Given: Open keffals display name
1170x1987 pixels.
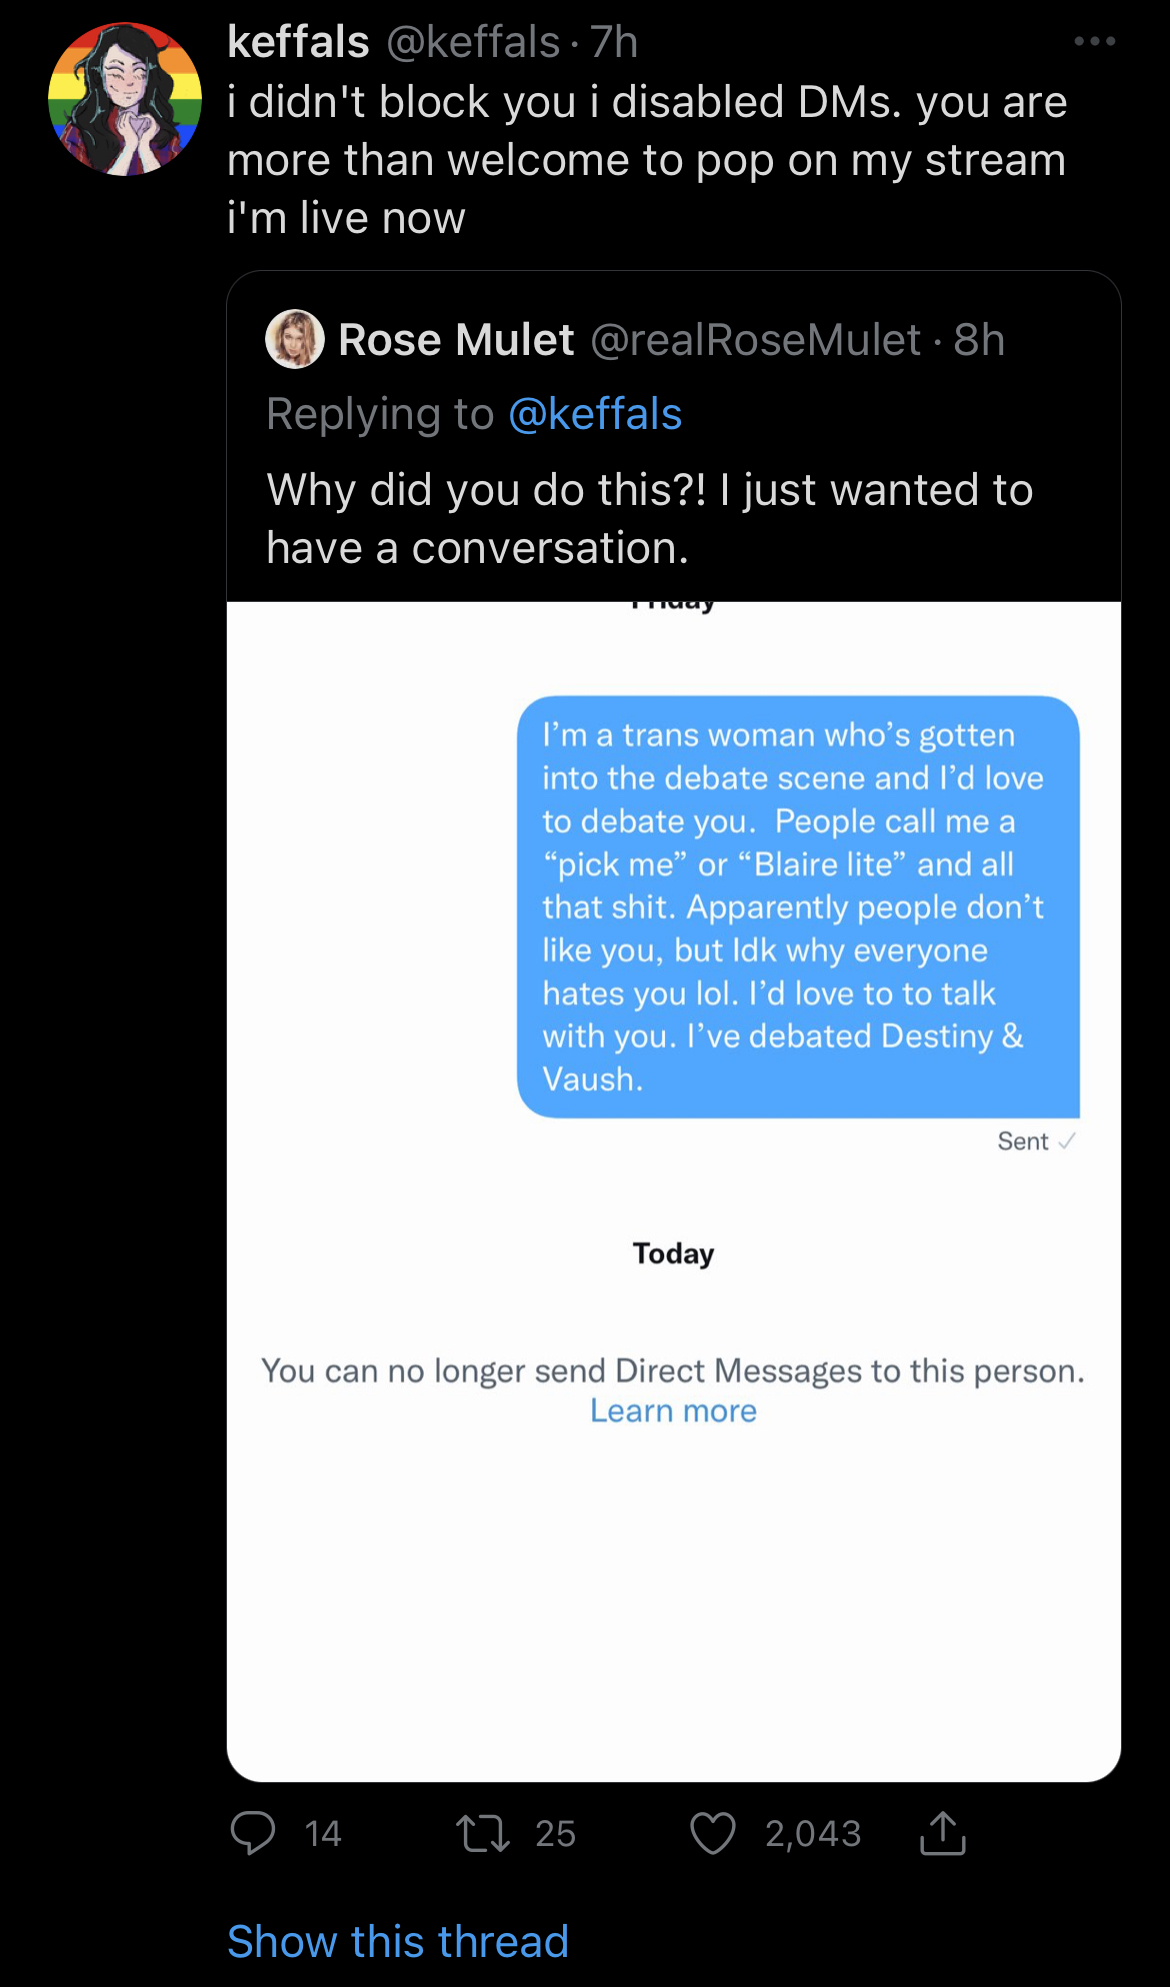Looking at the screenshot, I should click(x=298, y=42).
